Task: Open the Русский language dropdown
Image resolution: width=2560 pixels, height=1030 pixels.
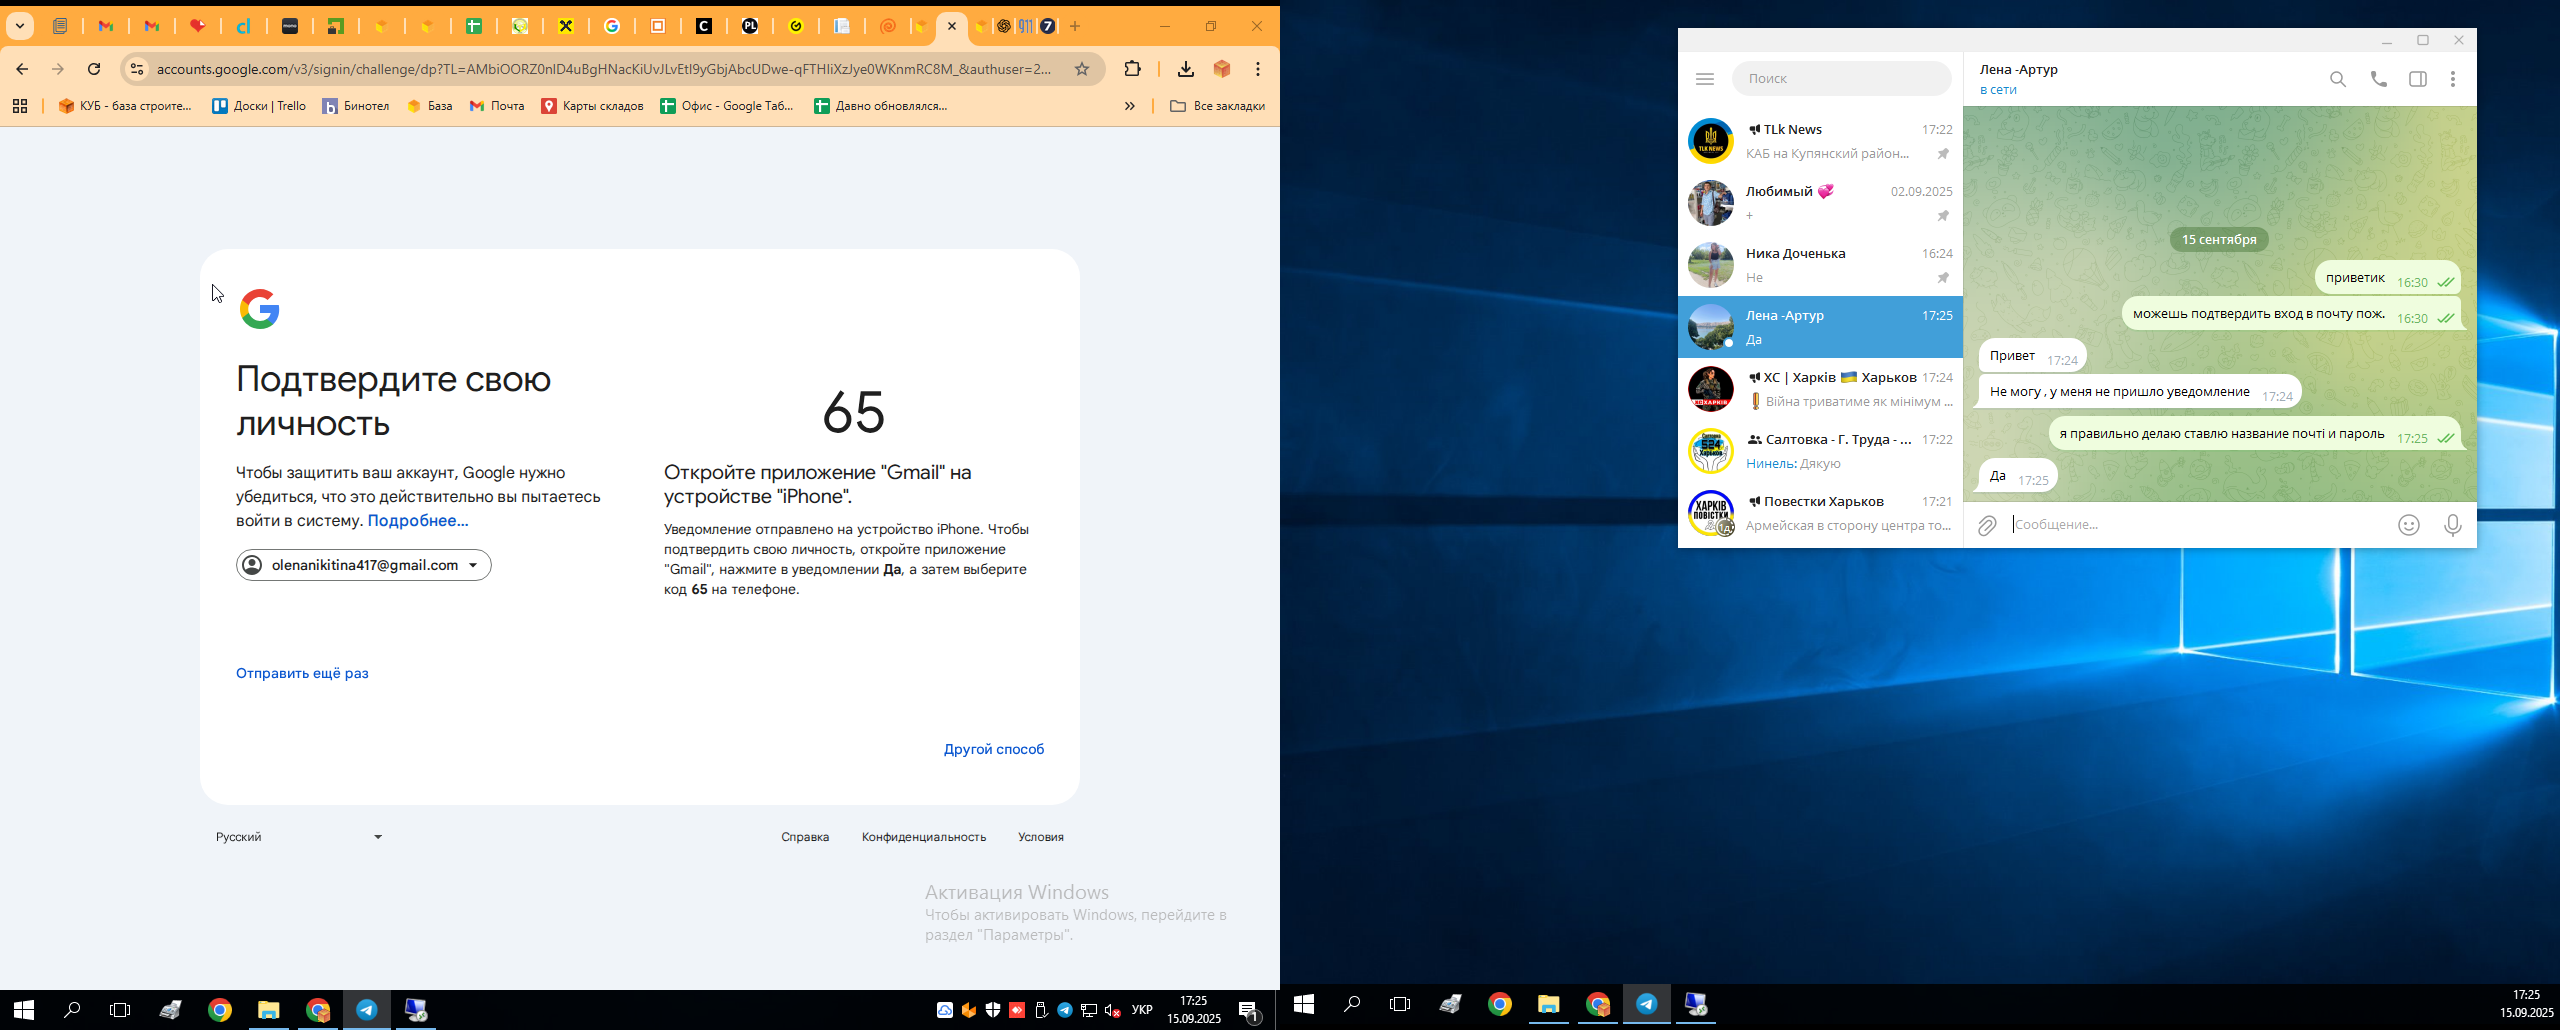Action: coord(299,837)
